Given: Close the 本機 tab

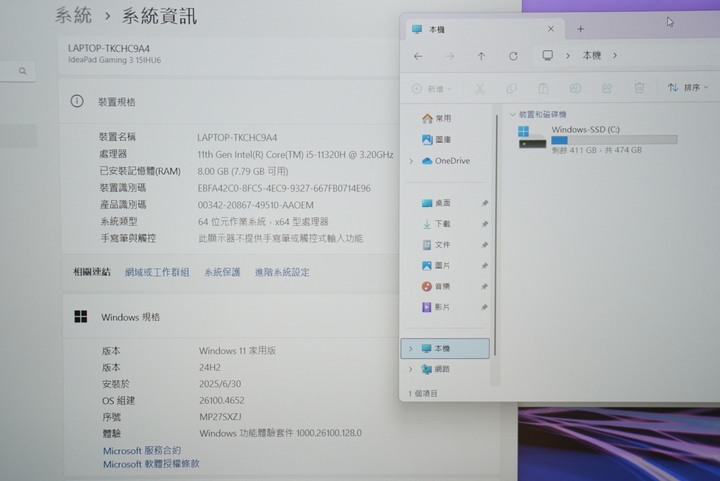Looking at the screenshot, I should (551, 29).
